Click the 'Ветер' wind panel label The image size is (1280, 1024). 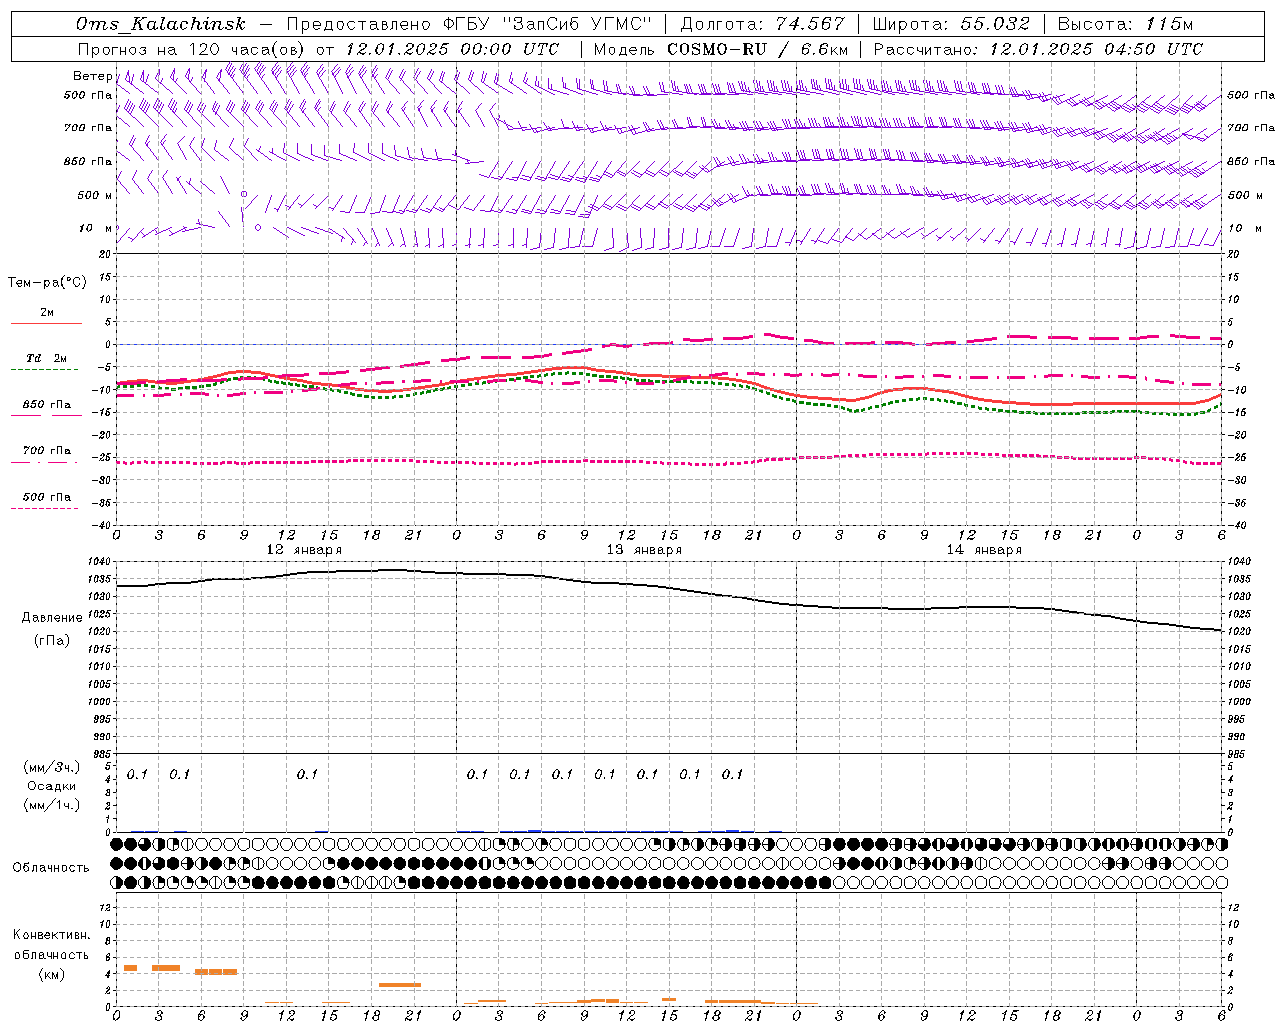coord(92,76)
